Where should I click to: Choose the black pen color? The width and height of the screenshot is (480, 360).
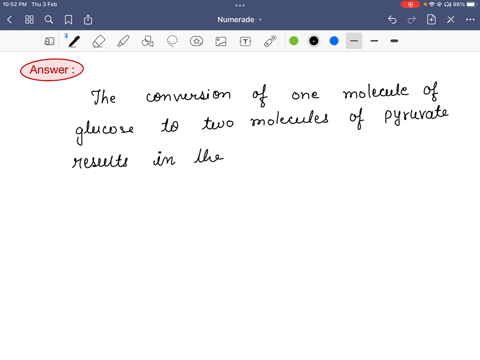click(314, 41)
